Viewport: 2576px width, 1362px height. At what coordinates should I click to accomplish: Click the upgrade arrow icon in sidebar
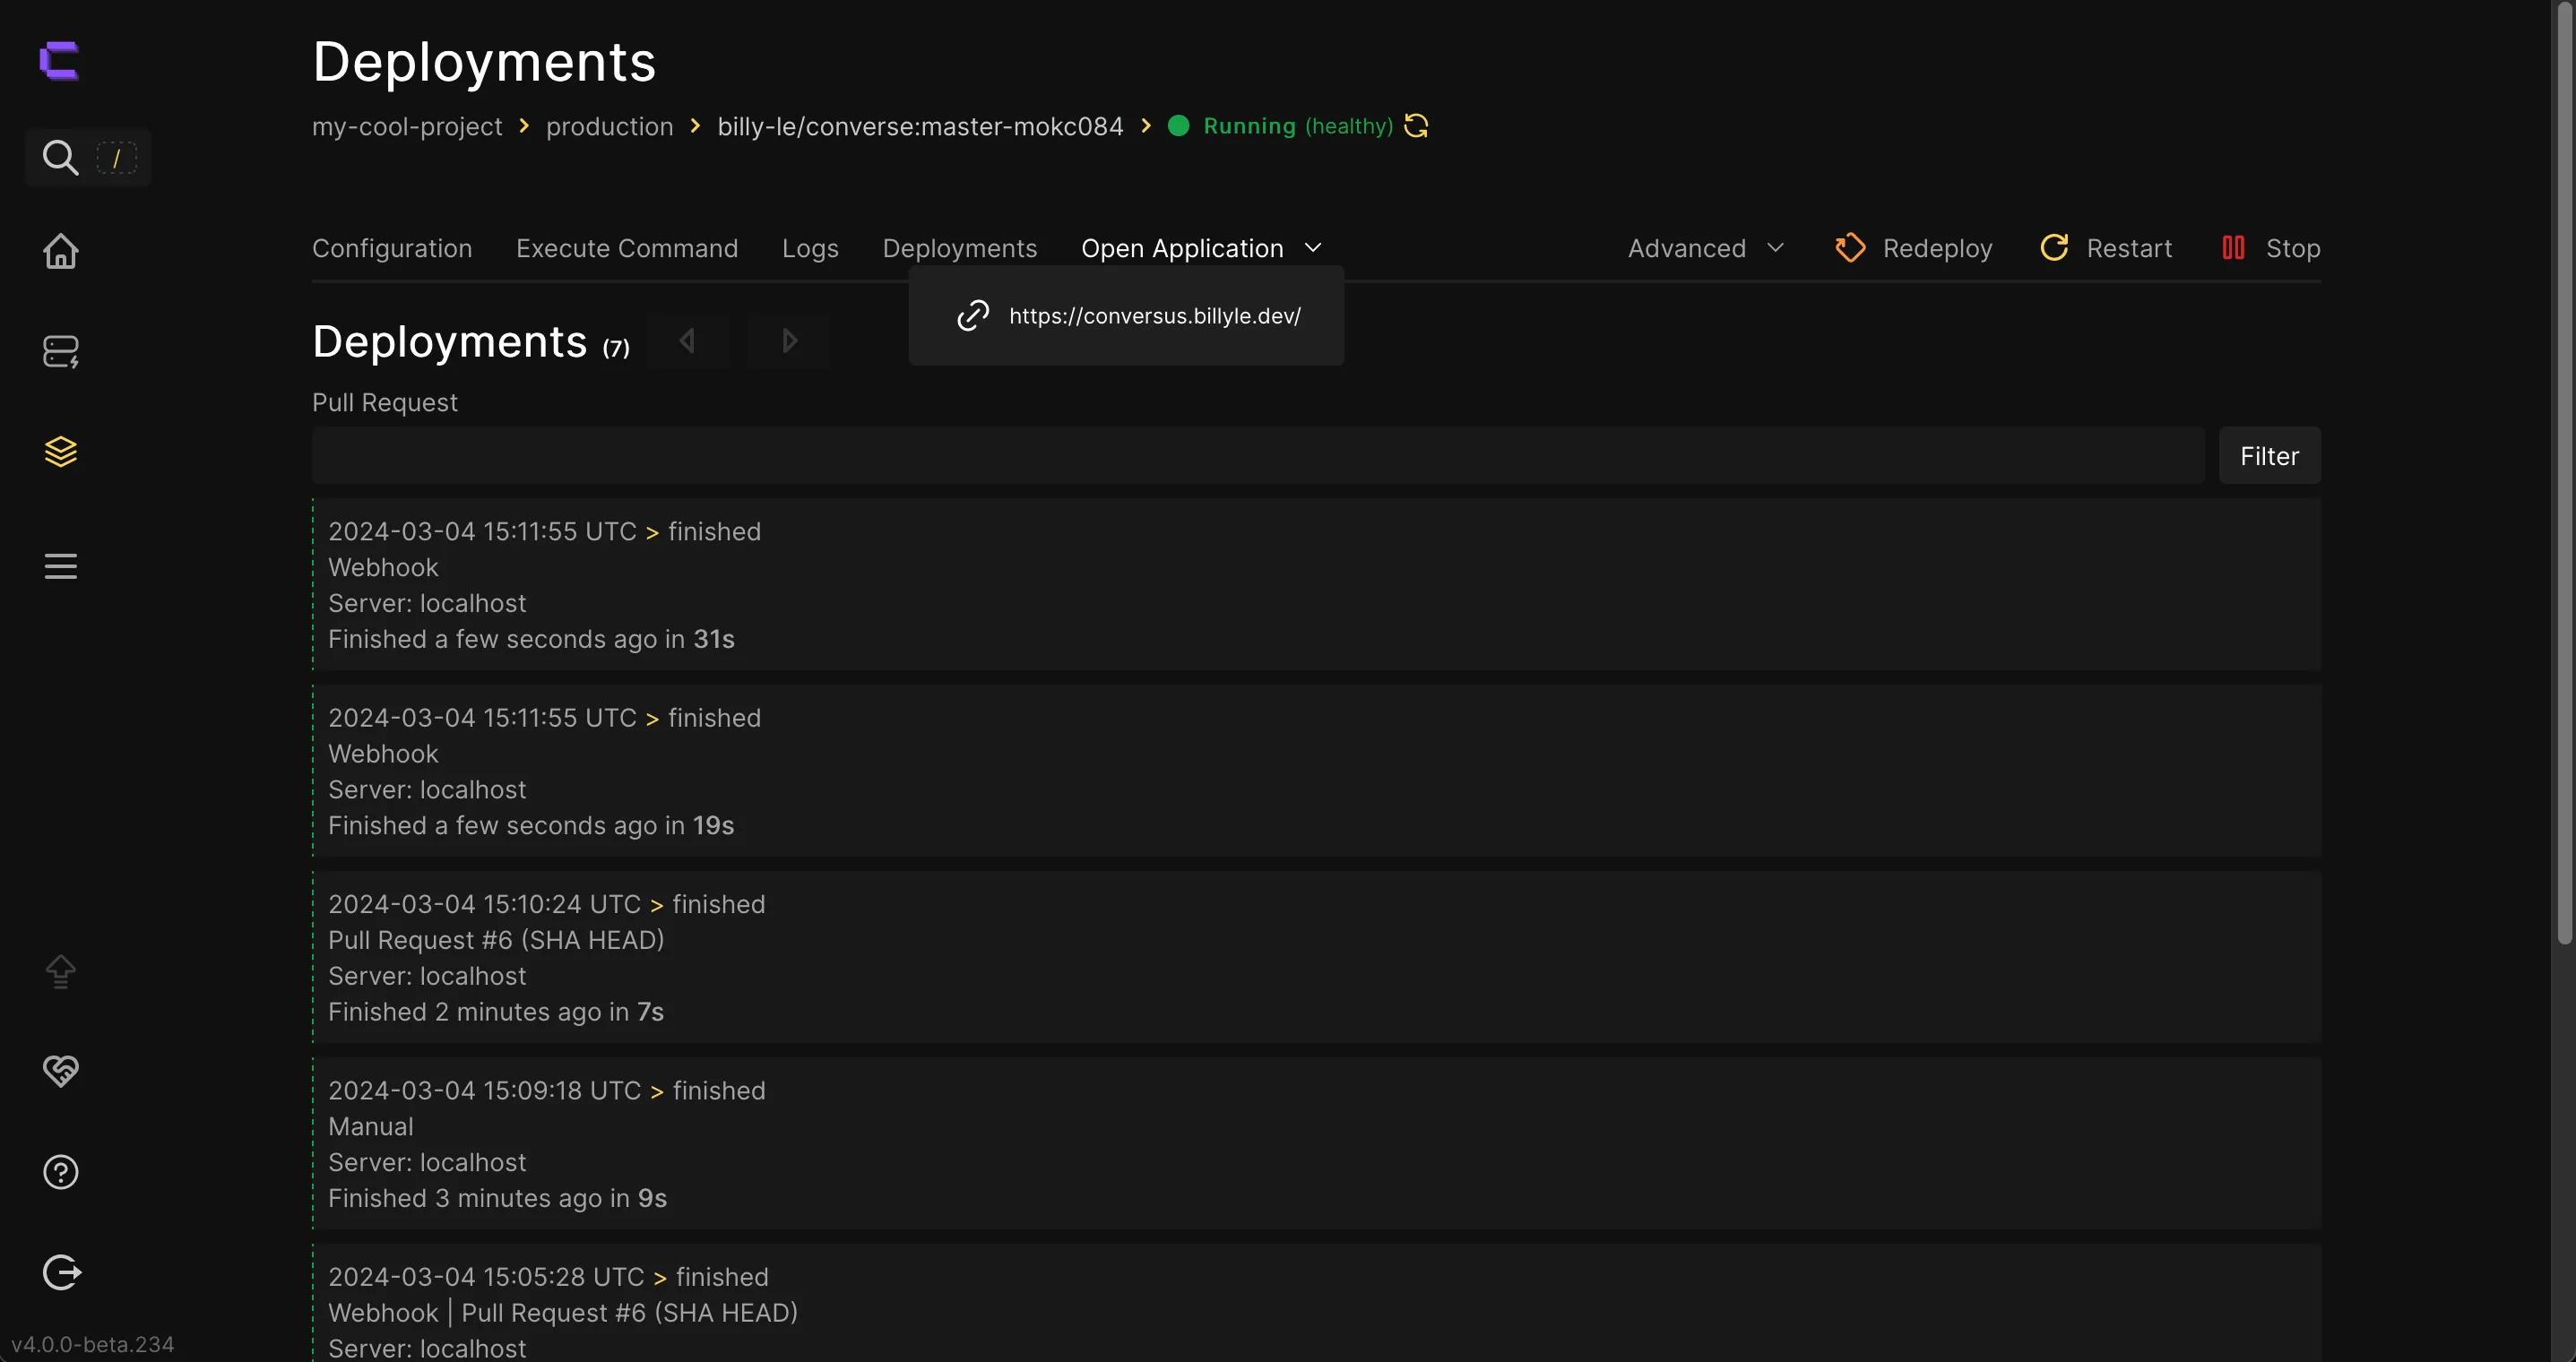click(x=60, y=971)
